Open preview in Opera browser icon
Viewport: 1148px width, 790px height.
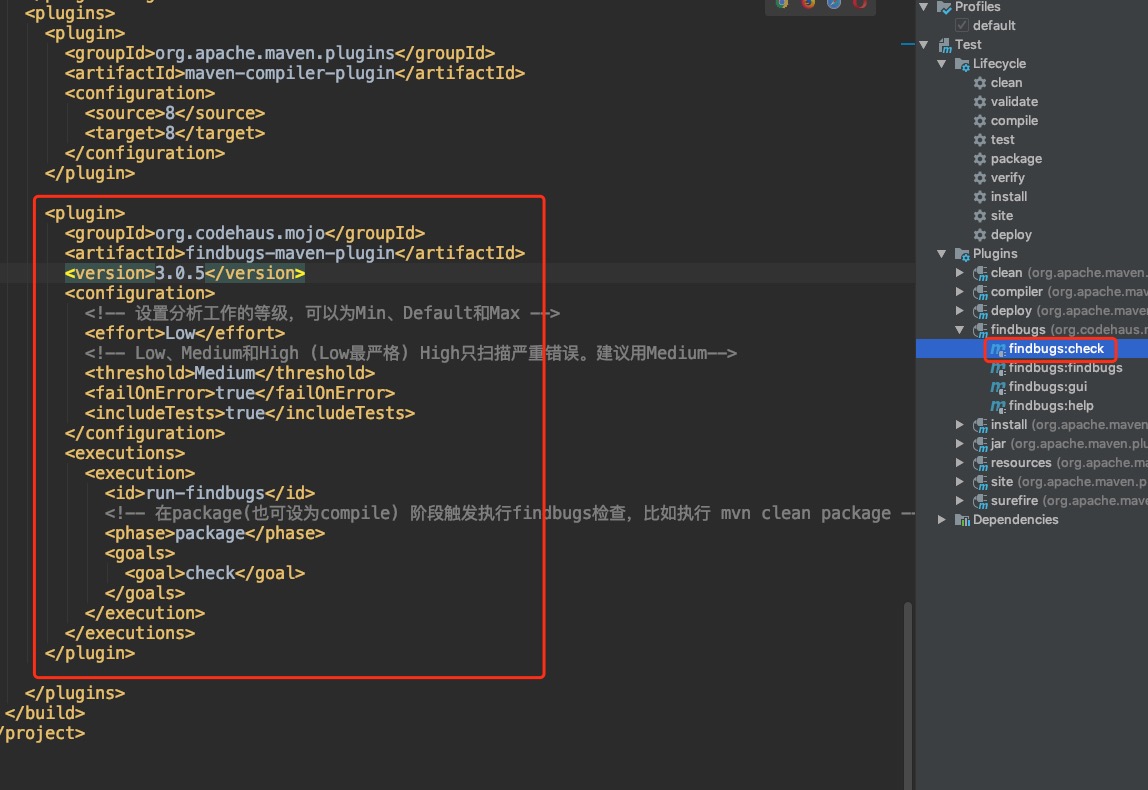[x=860, y=4]
